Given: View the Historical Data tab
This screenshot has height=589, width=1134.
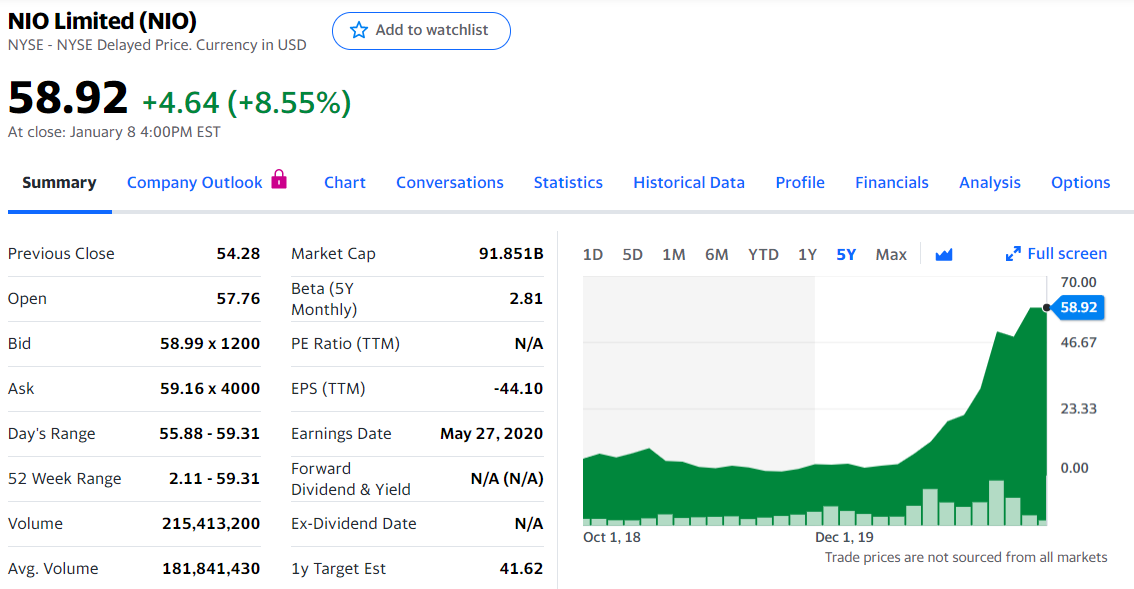Looking at the screenshot, I should (x=689, y=182).
